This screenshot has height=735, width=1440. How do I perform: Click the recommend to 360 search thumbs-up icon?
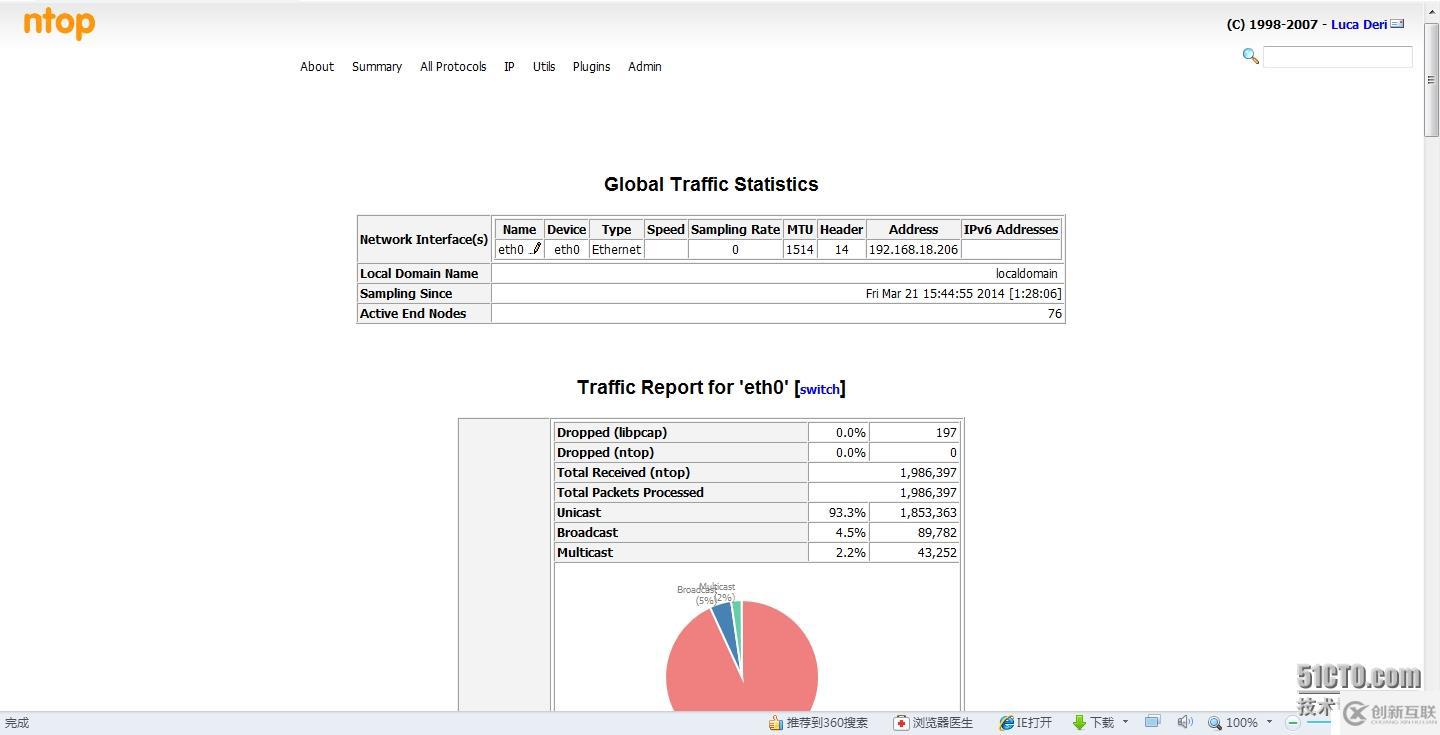tap(775, 722)
